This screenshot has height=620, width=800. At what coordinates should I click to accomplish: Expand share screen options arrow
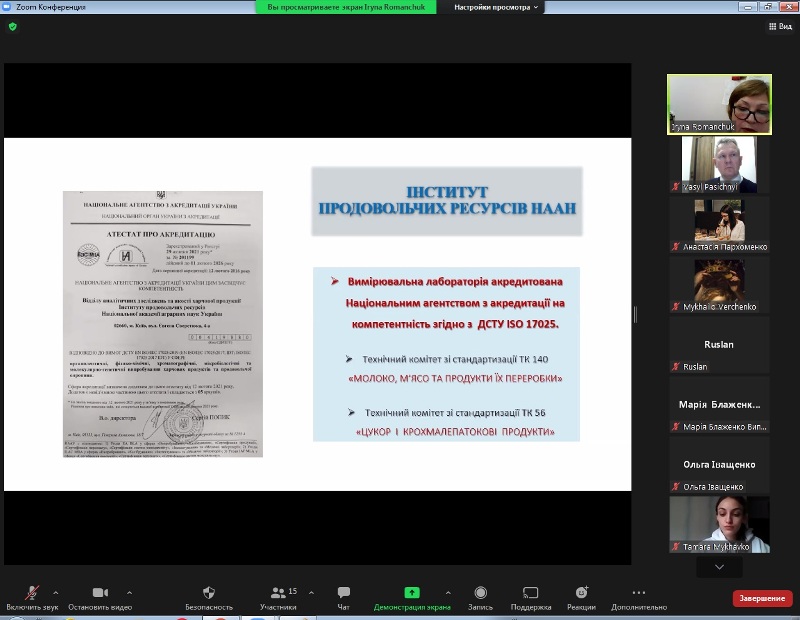point(448,592)
